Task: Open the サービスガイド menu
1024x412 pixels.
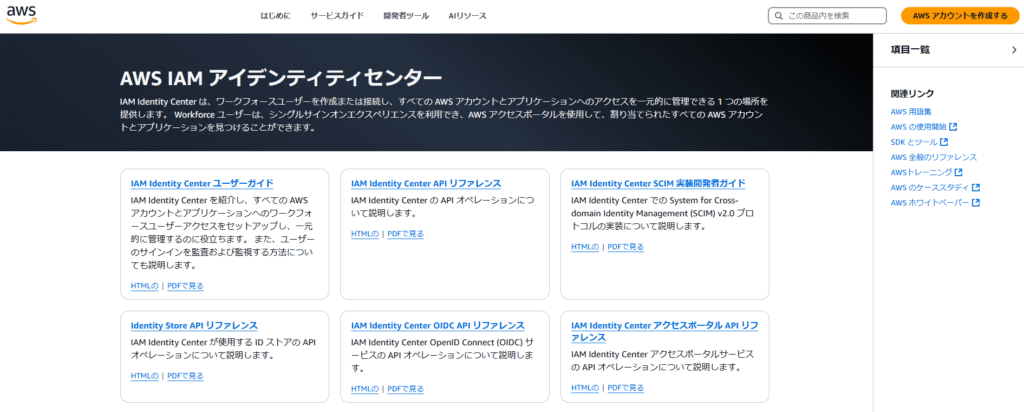Action: tap(337, 16)
